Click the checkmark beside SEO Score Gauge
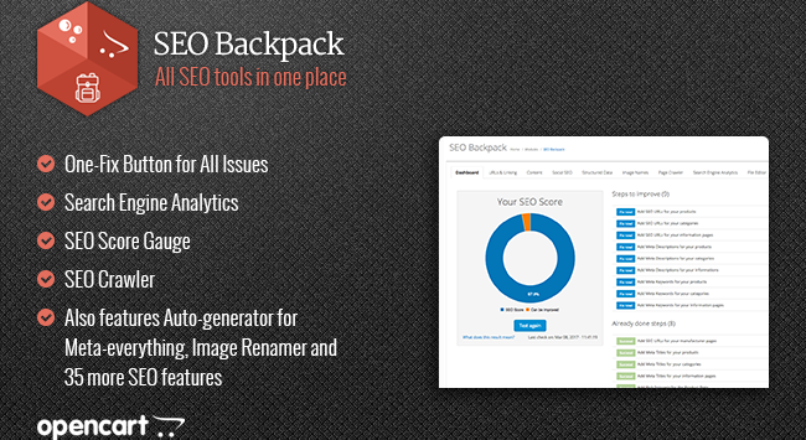The height and width of the screenshot is (440, 806). point(46,241)
